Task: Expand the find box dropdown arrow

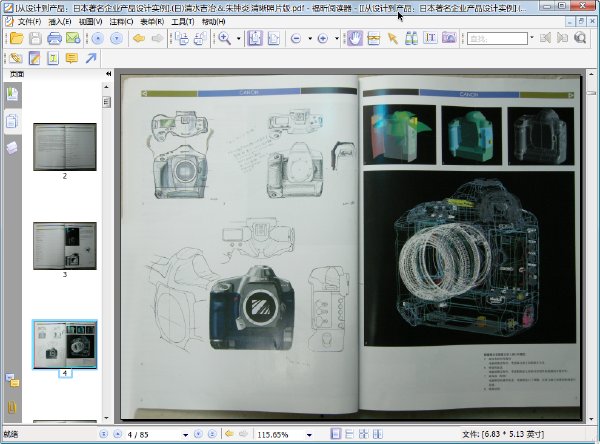Action: tap(532, 38)
